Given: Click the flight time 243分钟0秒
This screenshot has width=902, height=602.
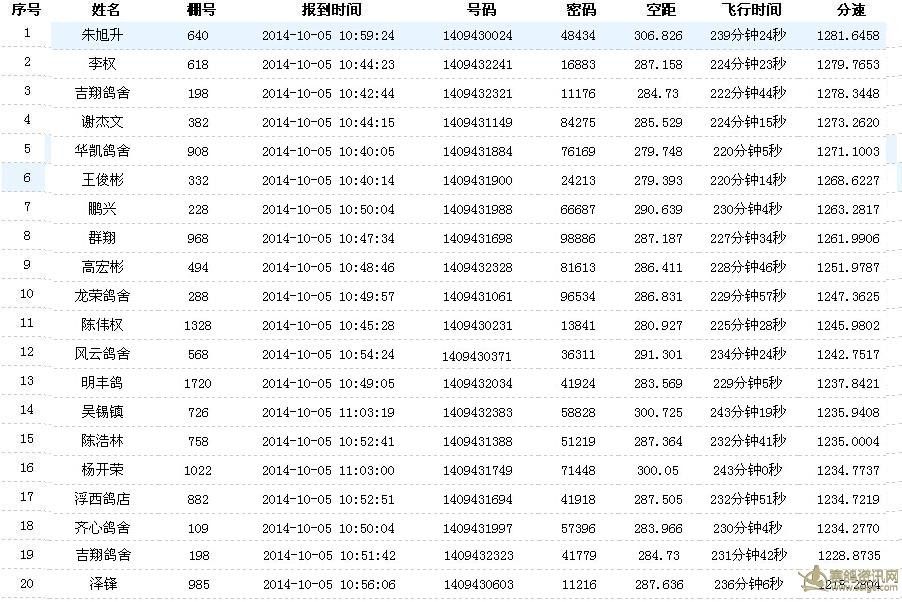Looking at the screenshot, I should (748, 470).
